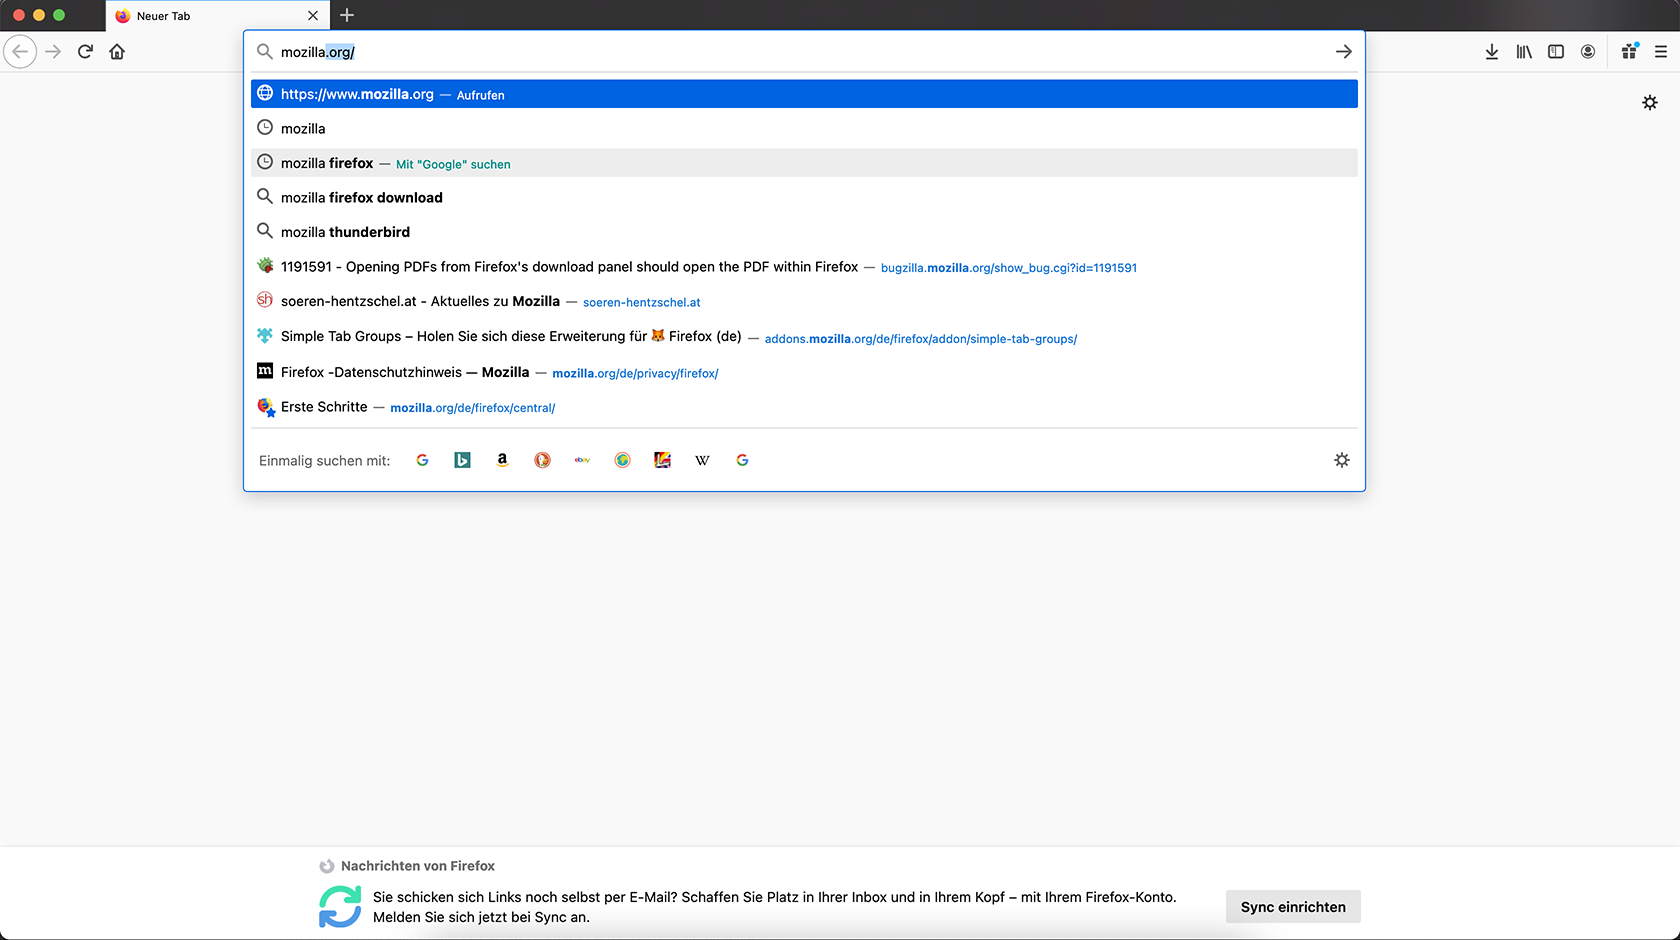Toggle the sidebar view icon
Screen dimensions: 1680x940
point(1555,52)
